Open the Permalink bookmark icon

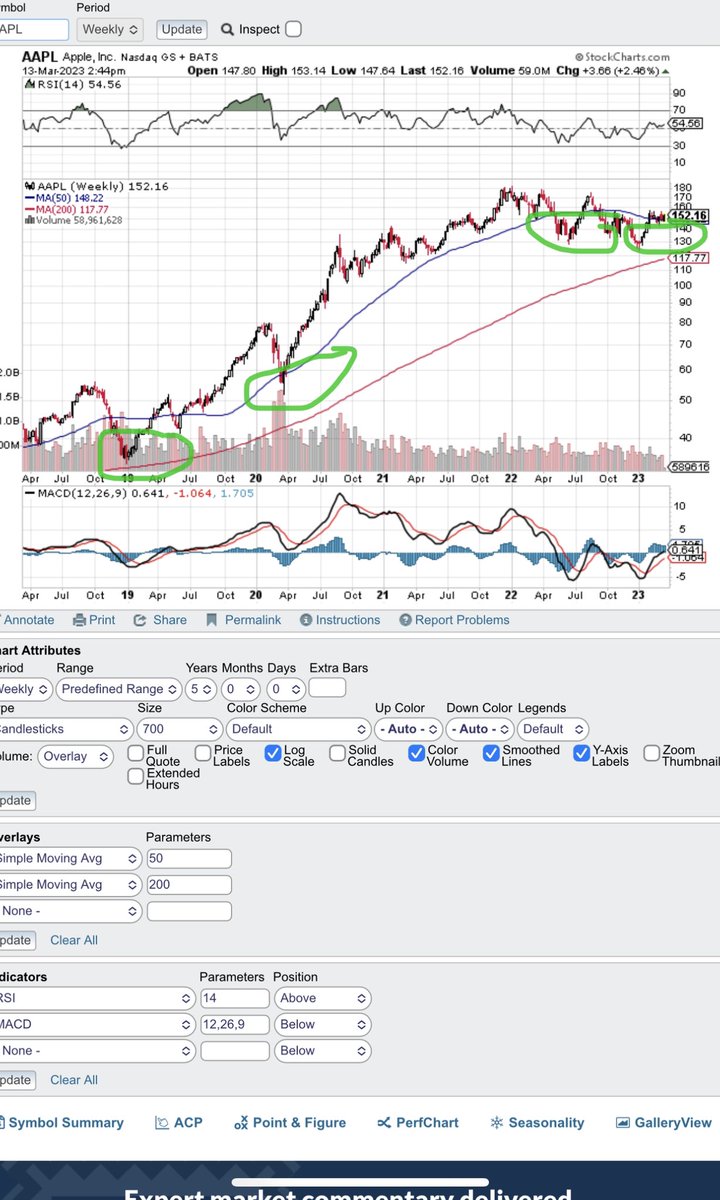pyautogui.click(x=211, y=620)
